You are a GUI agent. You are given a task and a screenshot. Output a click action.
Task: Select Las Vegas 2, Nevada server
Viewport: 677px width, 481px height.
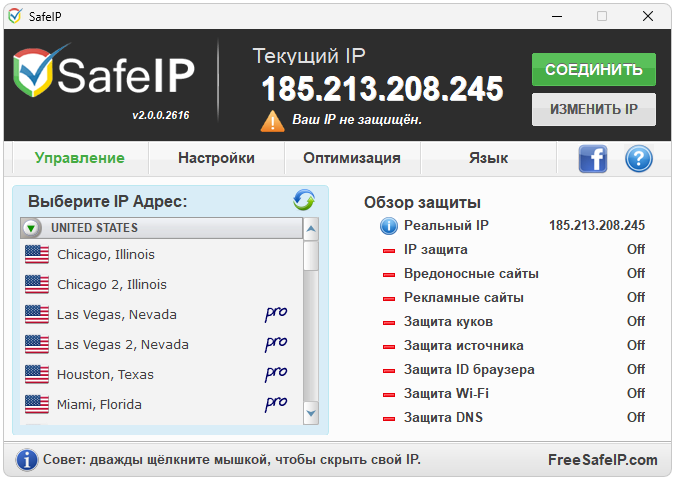(x=162, y=345)
